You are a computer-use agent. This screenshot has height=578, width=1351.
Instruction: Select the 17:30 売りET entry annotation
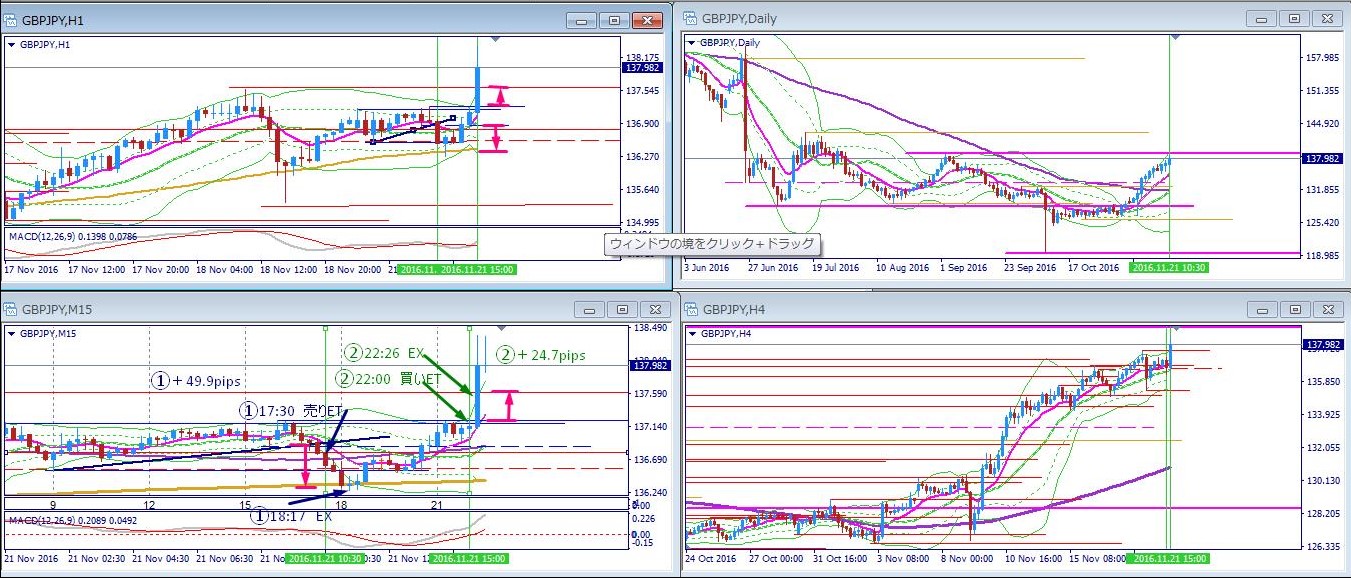pos(281,410)
